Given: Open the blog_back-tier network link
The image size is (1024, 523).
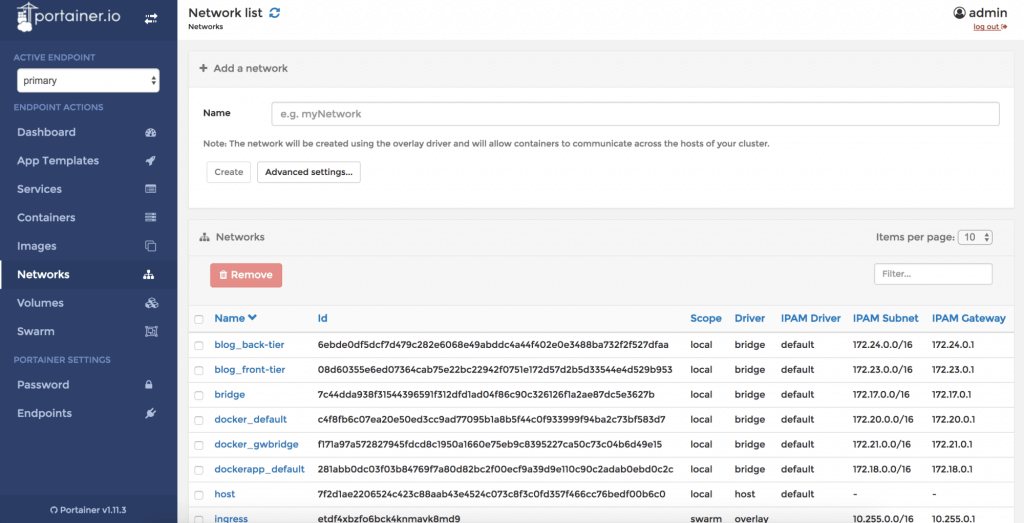Looking at the screenshot, I should [249, 345].
